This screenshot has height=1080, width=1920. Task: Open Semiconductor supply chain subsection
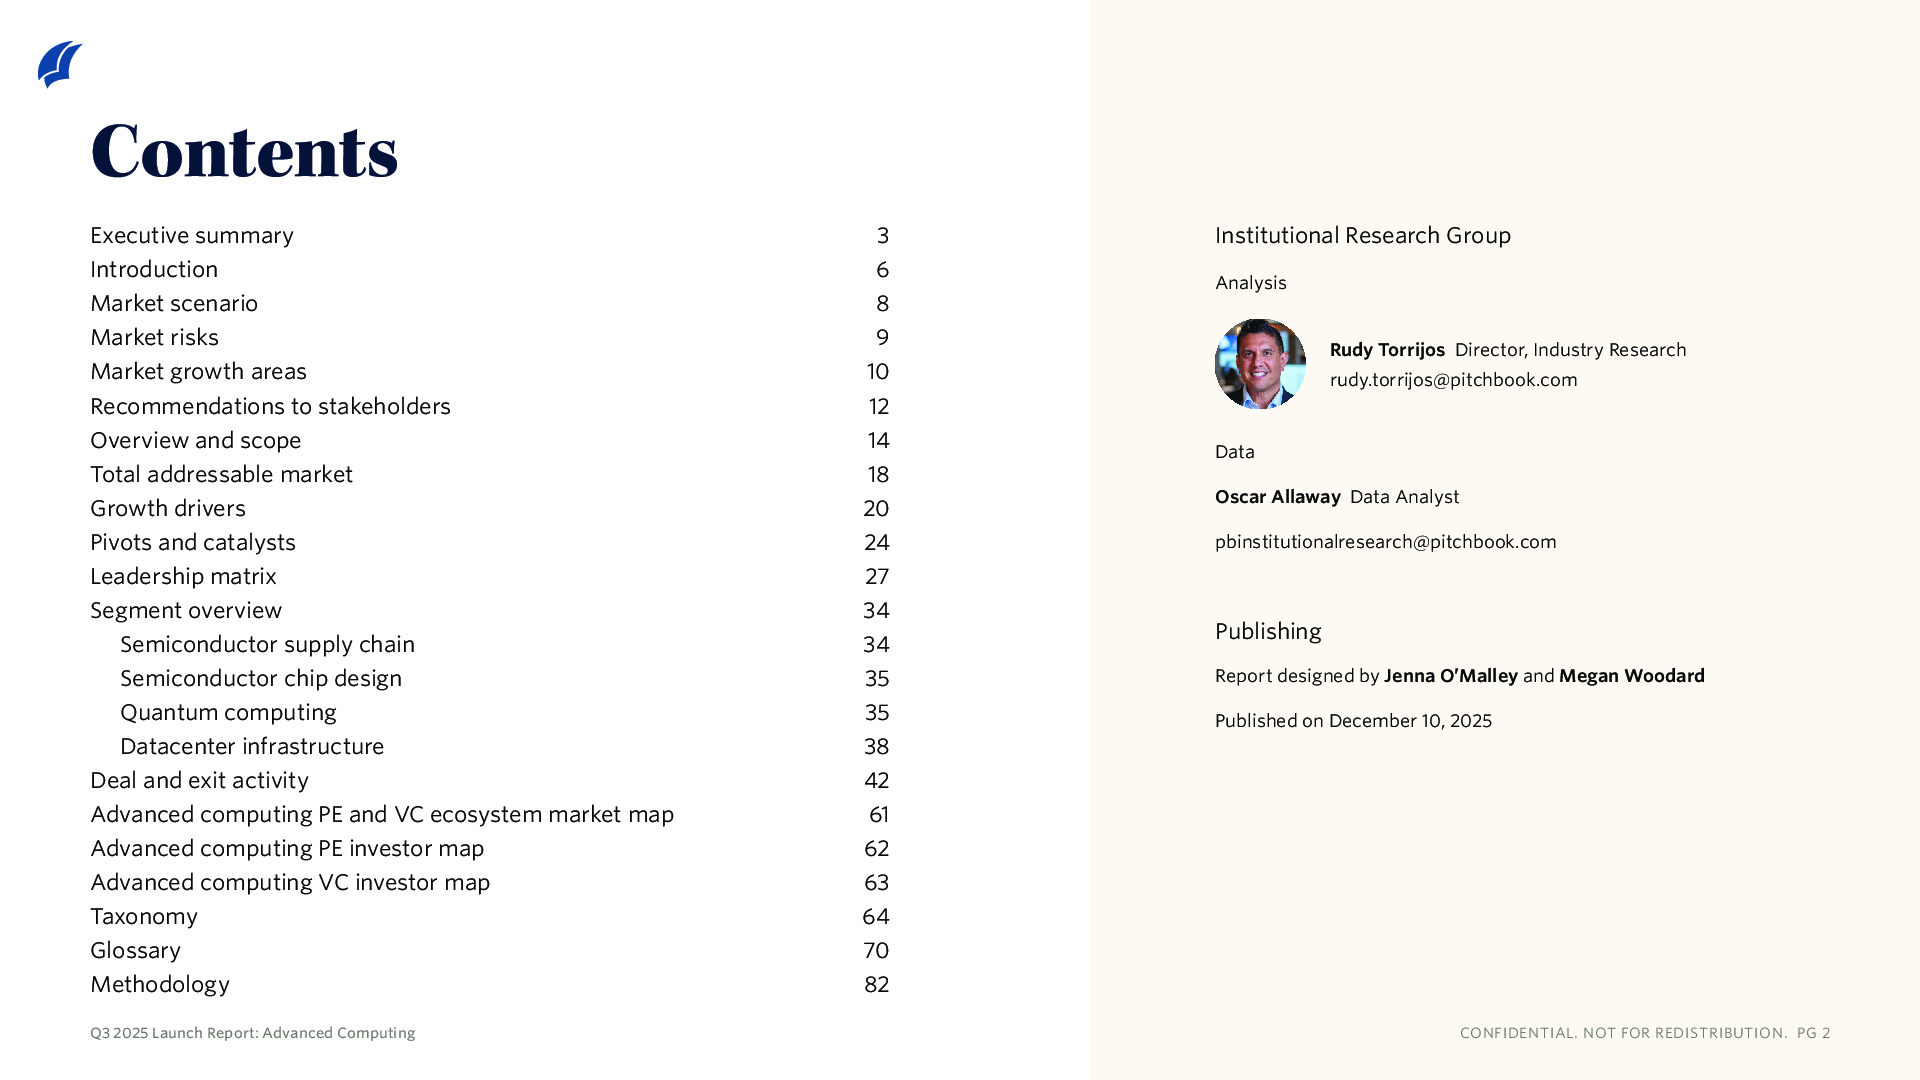[267, 644]
